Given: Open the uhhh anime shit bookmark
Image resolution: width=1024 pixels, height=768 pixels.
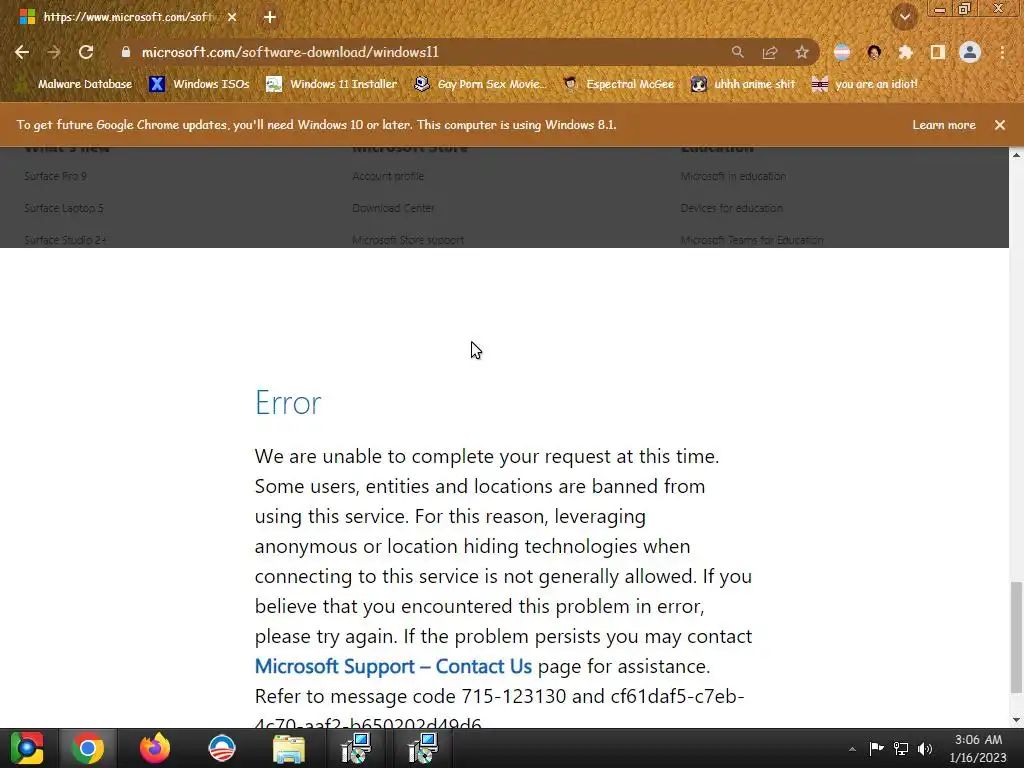Looking at the screenshot, I should click(743, 84).
